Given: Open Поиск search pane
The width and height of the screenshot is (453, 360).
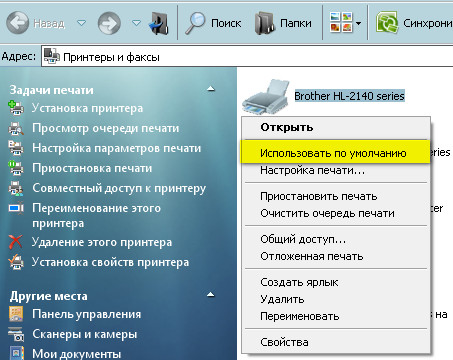Looking at the screenshot, I should click(x=226, y=23).
